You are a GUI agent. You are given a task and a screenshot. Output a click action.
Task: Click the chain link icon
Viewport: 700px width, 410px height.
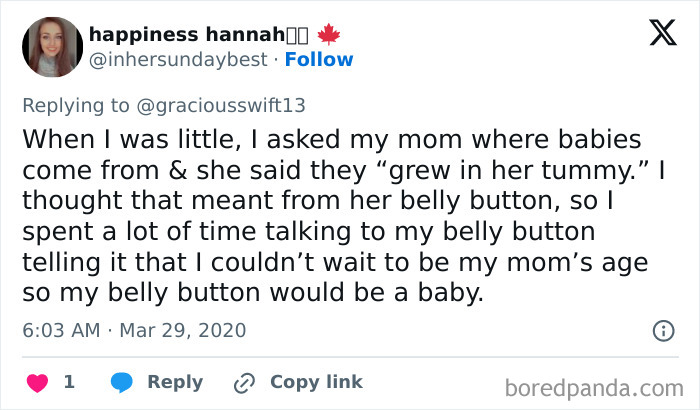(244, 382)
